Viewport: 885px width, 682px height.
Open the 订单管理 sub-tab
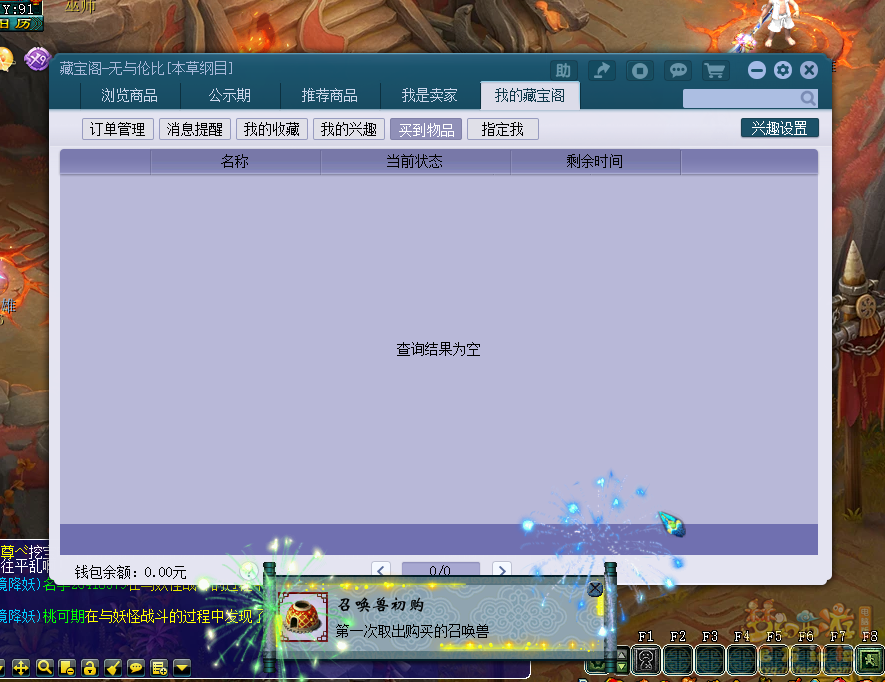pyautogui.click(x=117, y=129)
